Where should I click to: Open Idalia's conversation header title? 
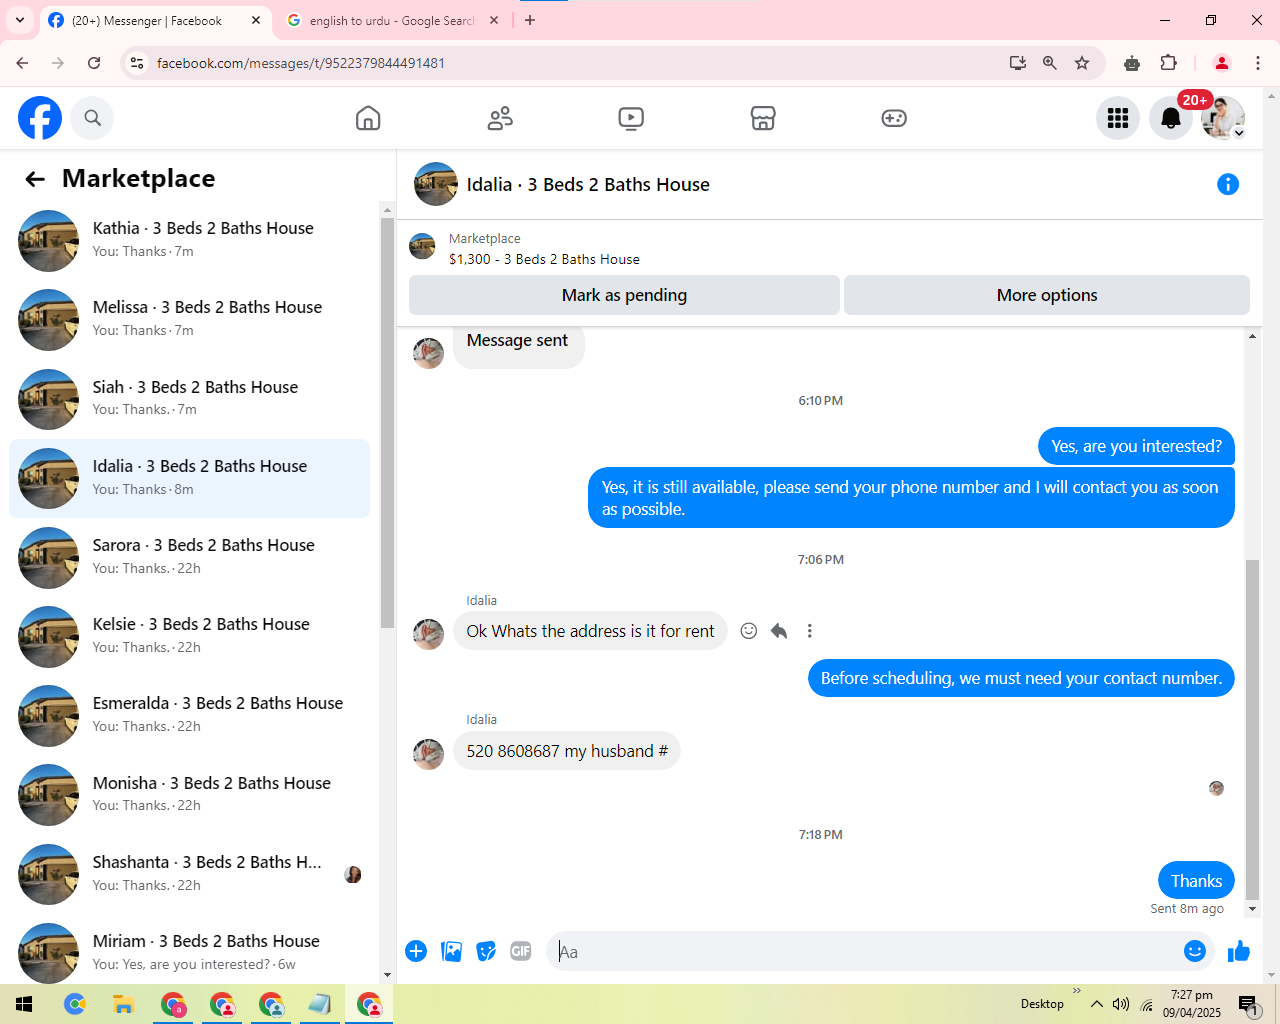pyautogui.click(x=588, y=184)
